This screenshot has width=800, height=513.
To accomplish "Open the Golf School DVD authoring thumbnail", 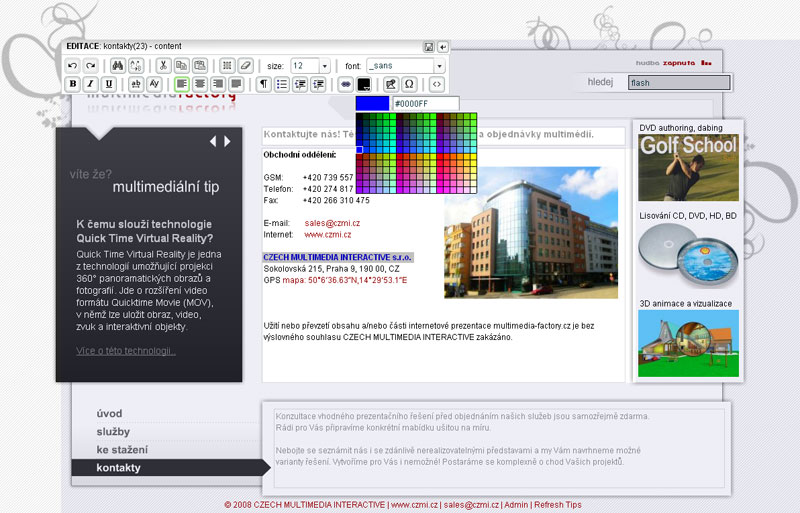I will pos(688,167).
